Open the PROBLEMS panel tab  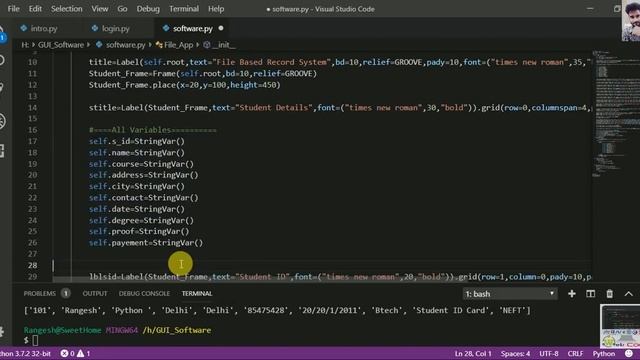[40, 293]
